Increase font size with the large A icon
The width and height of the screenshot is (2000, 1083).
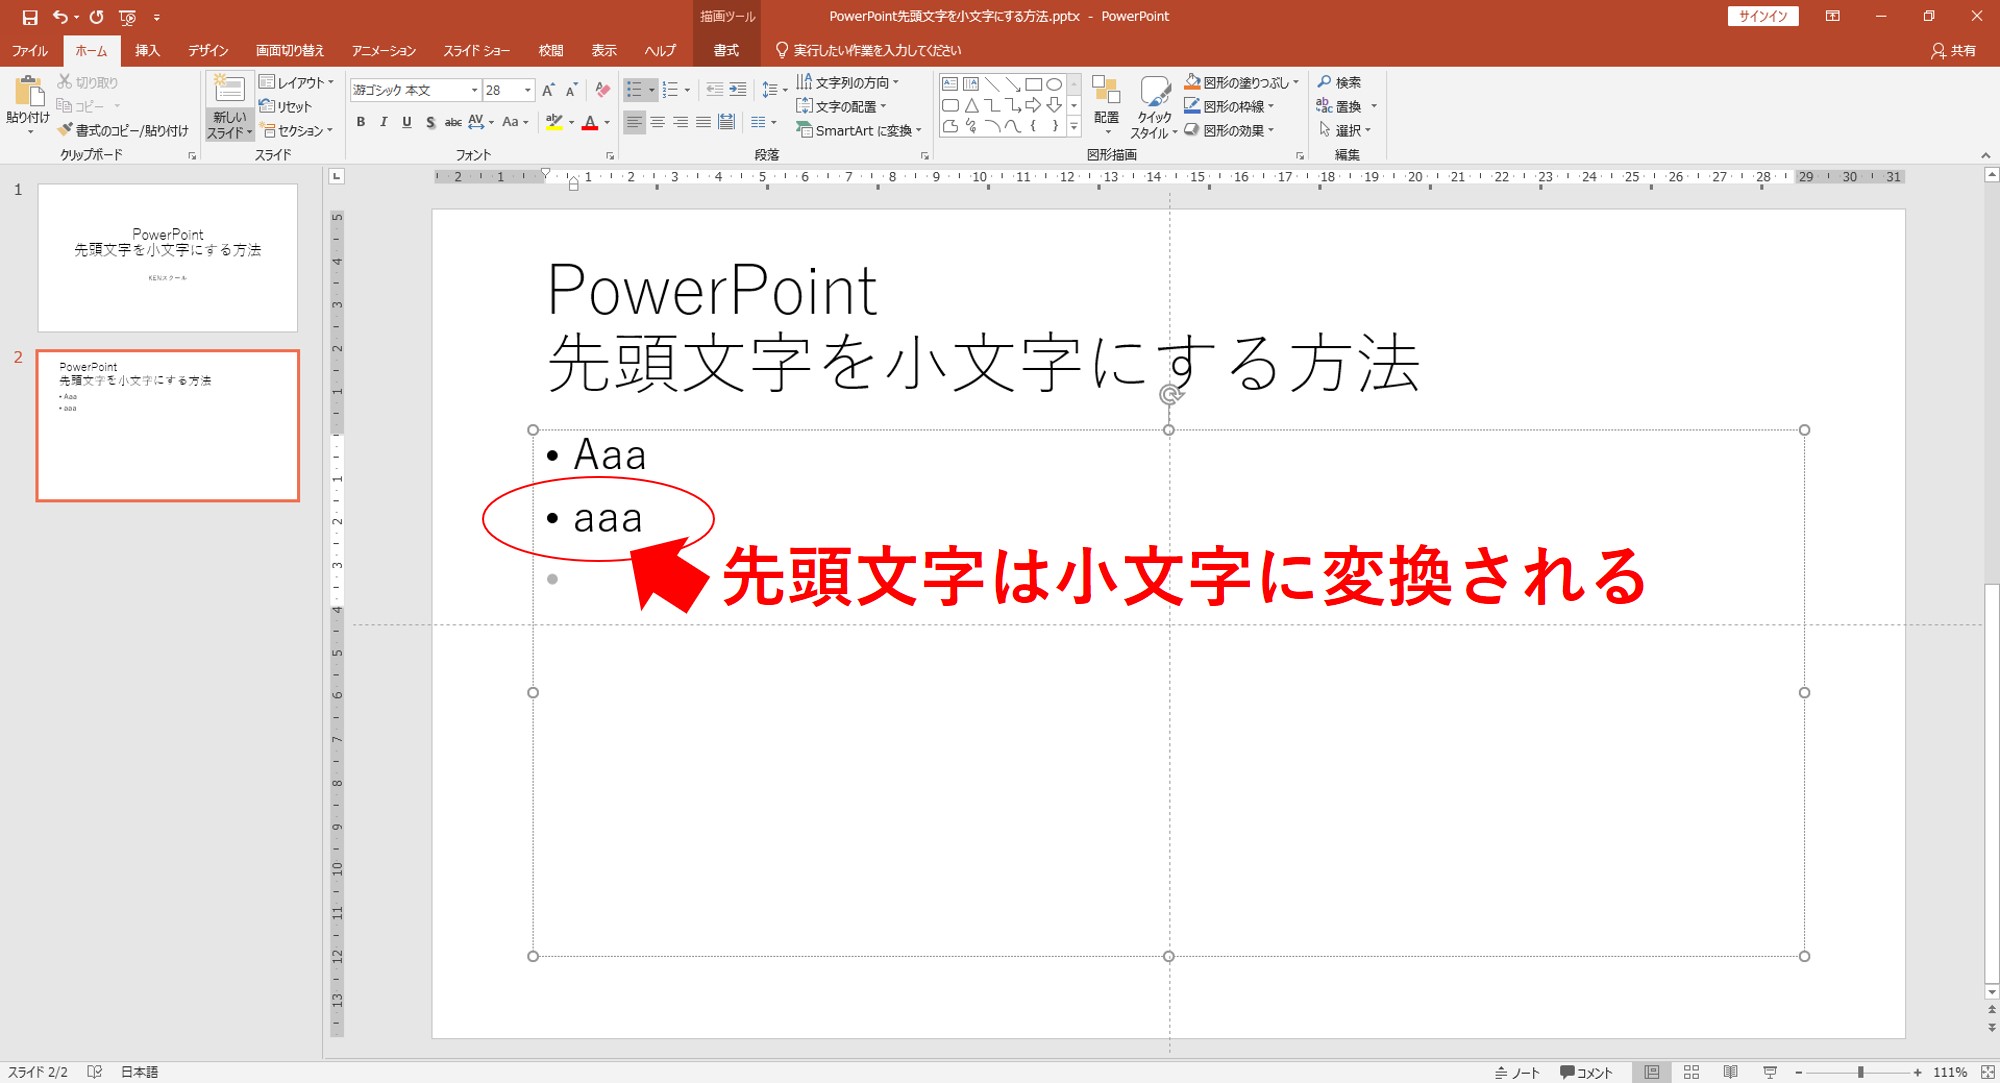coord(548,90)
